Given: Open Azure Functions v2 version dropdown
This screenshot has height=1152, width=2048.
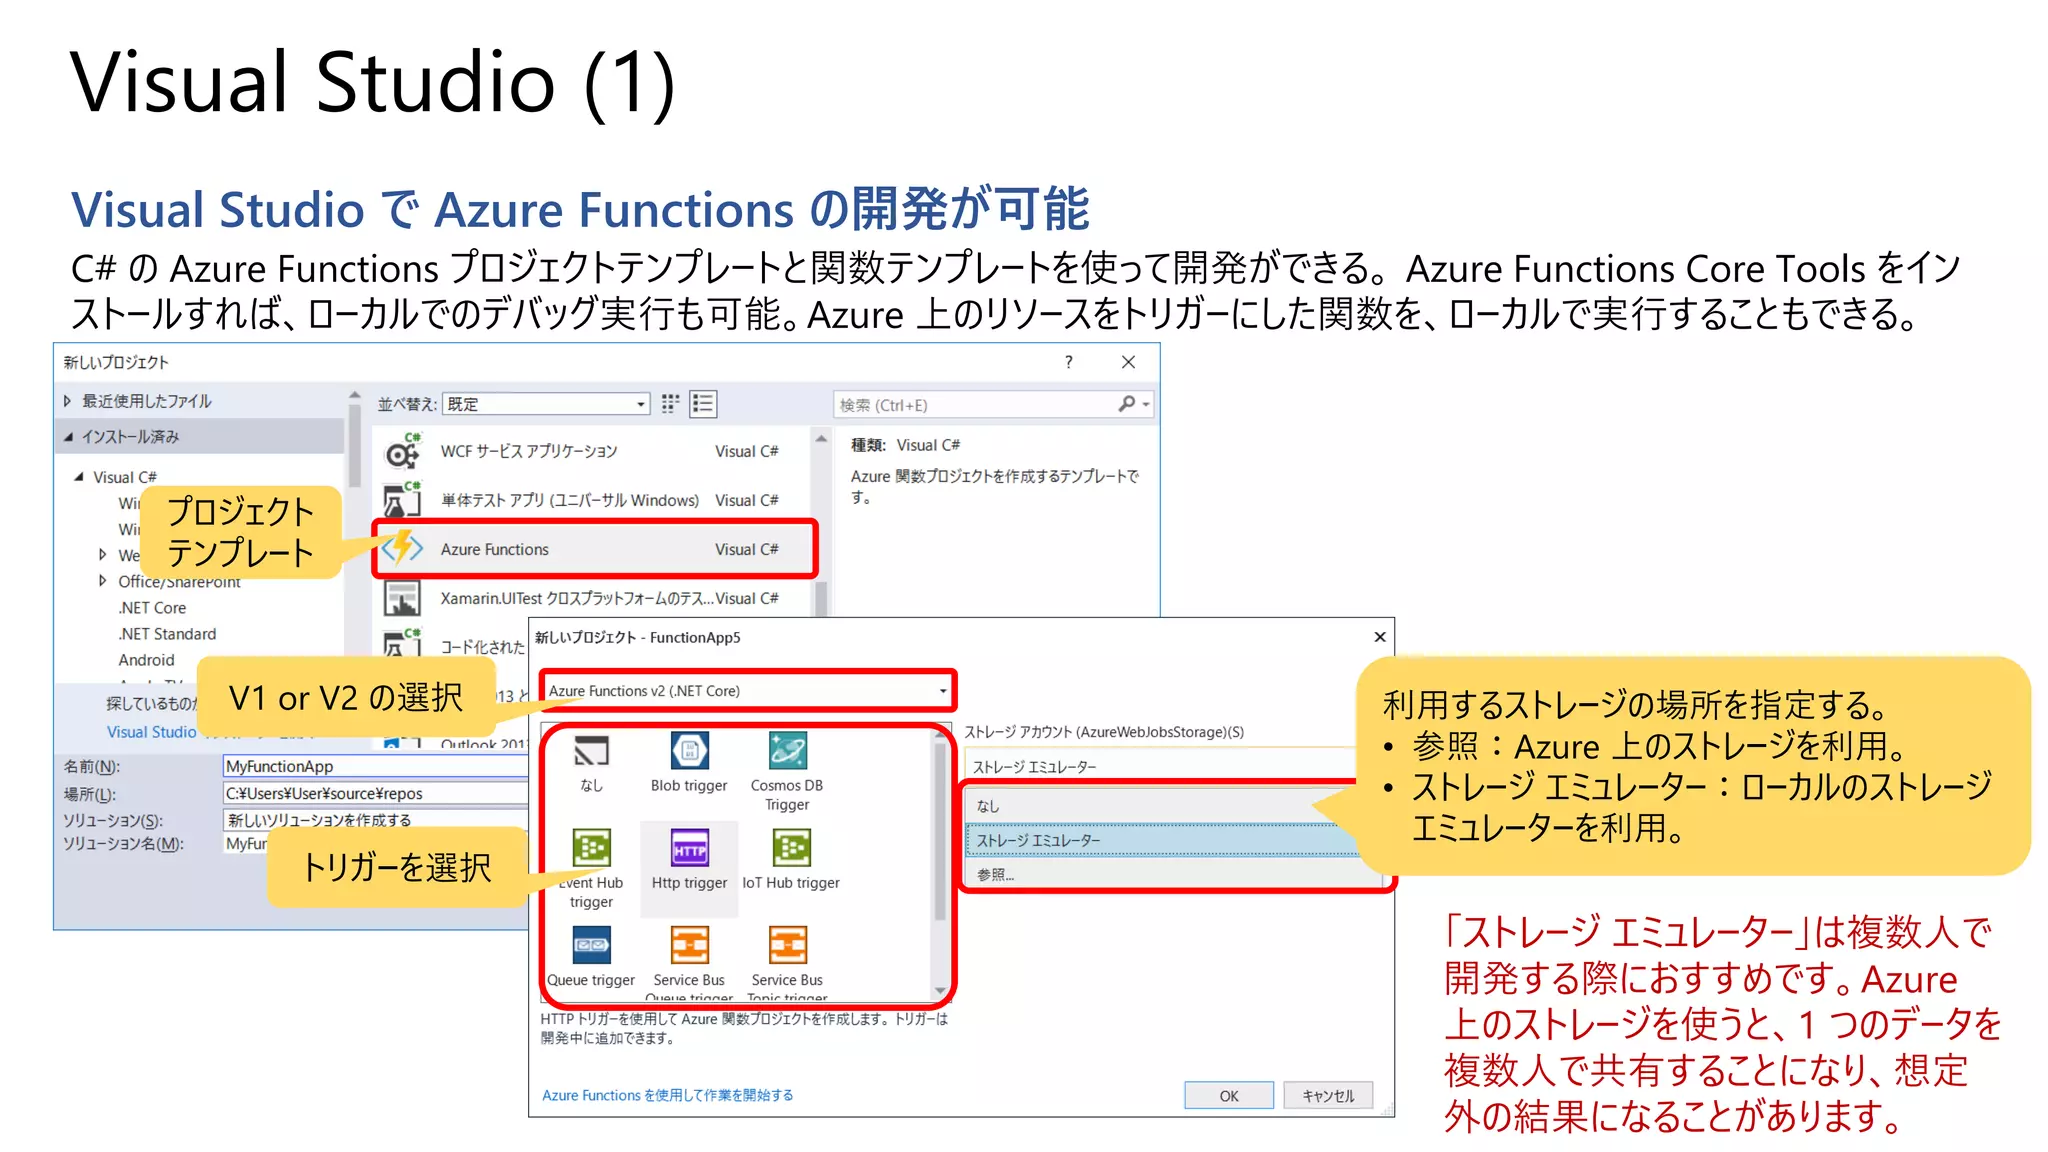Looking at the screenshot, I should [x=747, y=691].
